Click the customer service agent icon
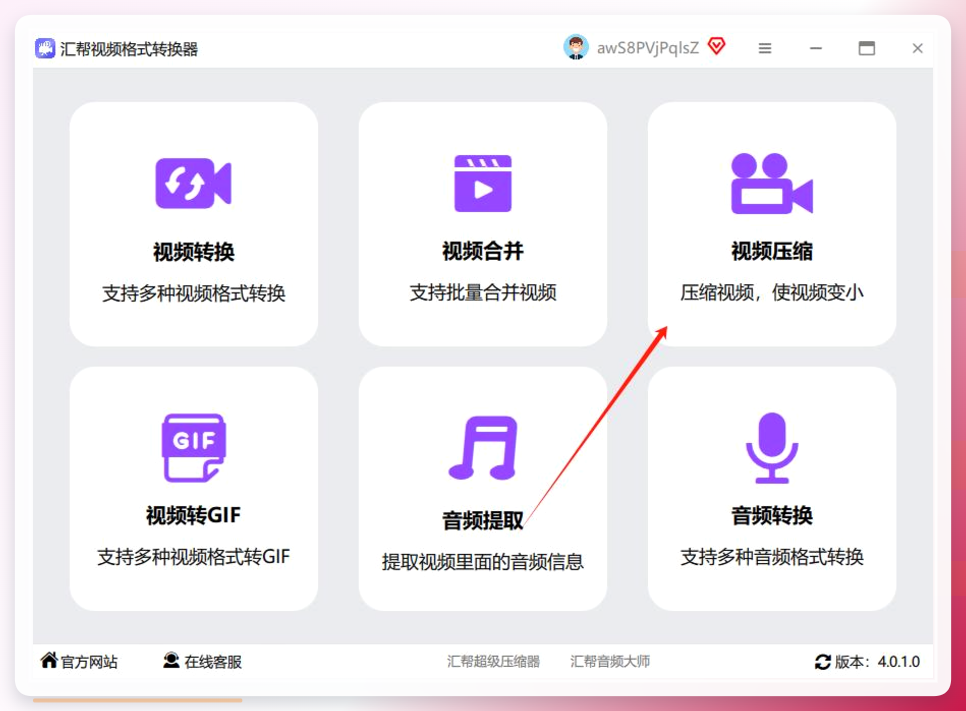Viewport: 966px width, 711px height. [x=171, y=660]
